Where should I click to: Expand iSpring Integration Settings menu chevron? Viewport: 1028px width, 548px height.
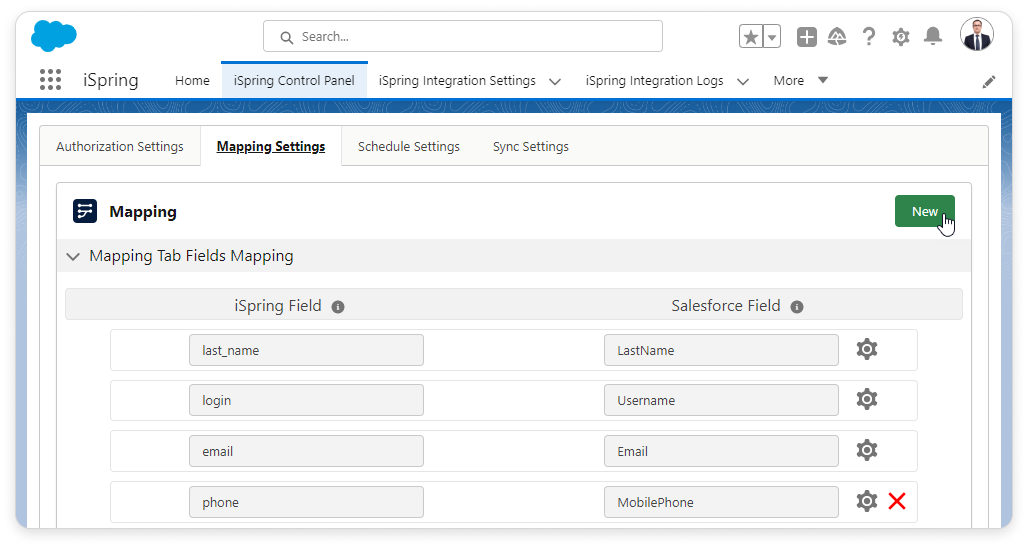pyautogui.click(x=555, y=81)
